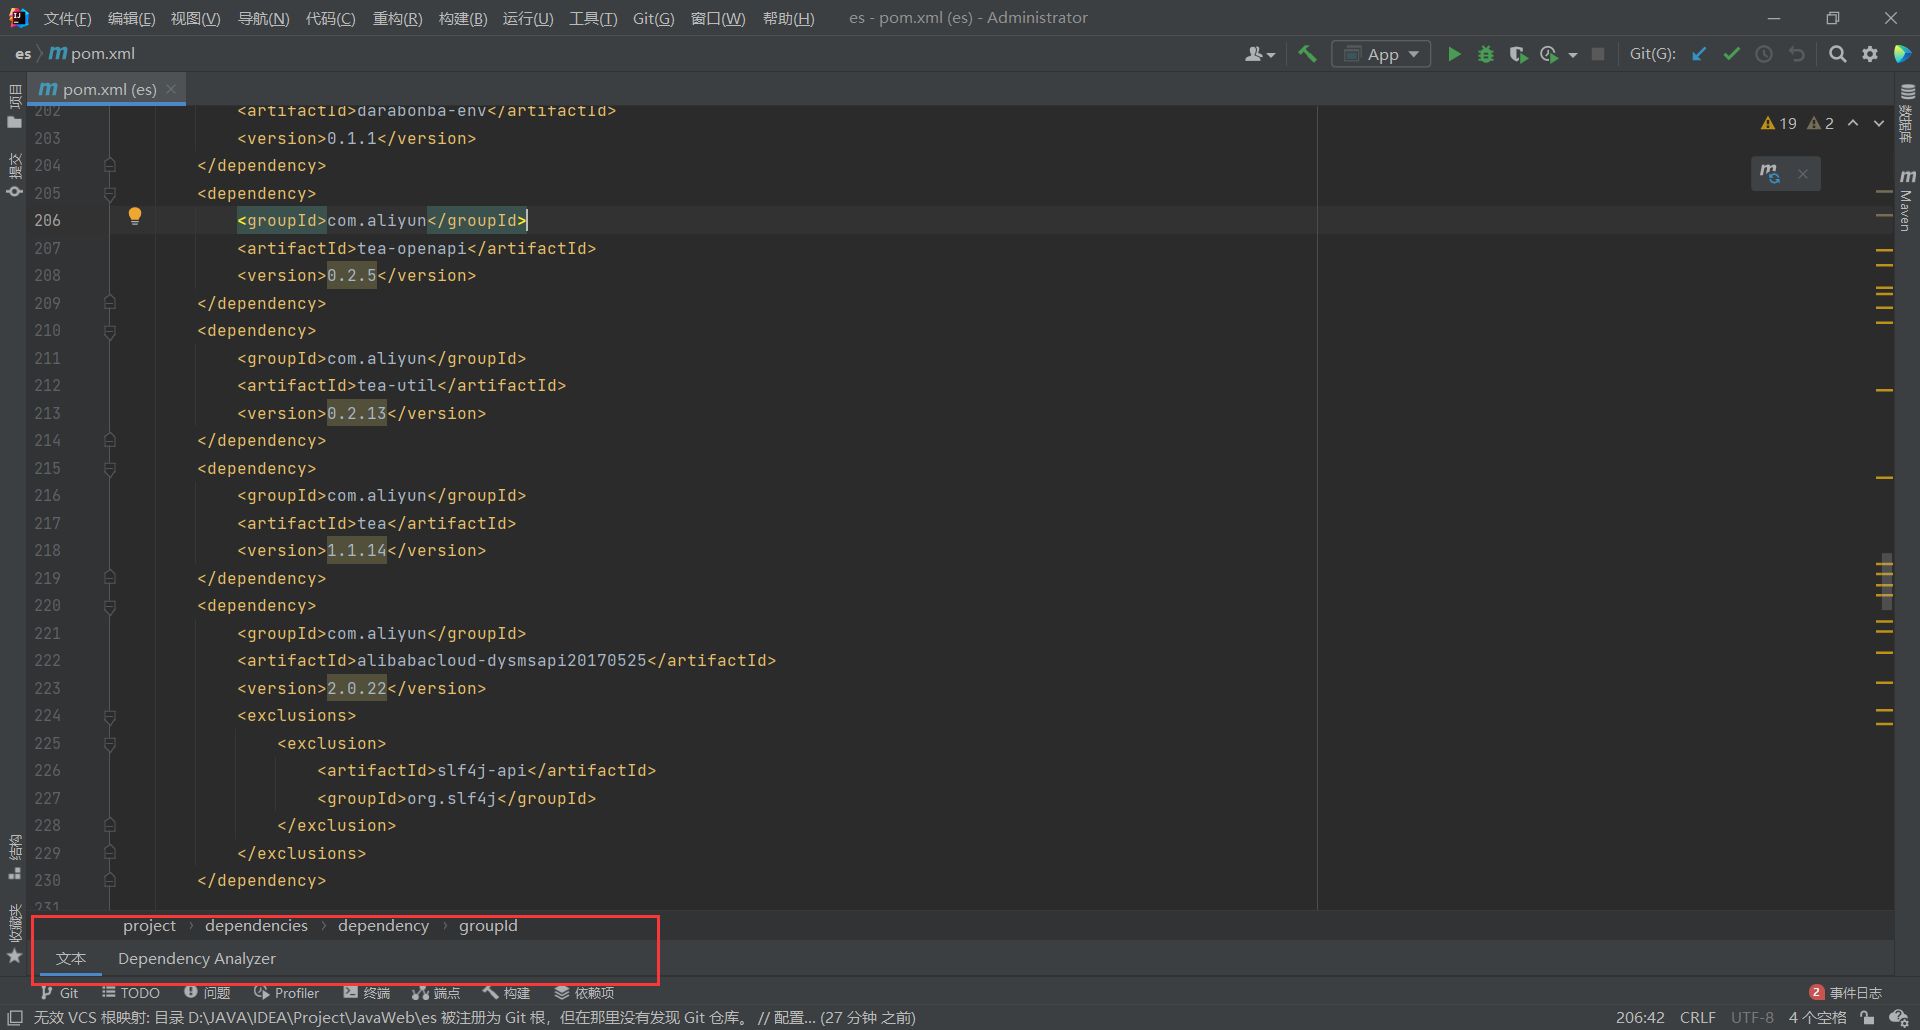Open IDE settings gear icon
The image size is (1920, 1030).
click(x=1870, y=54)
